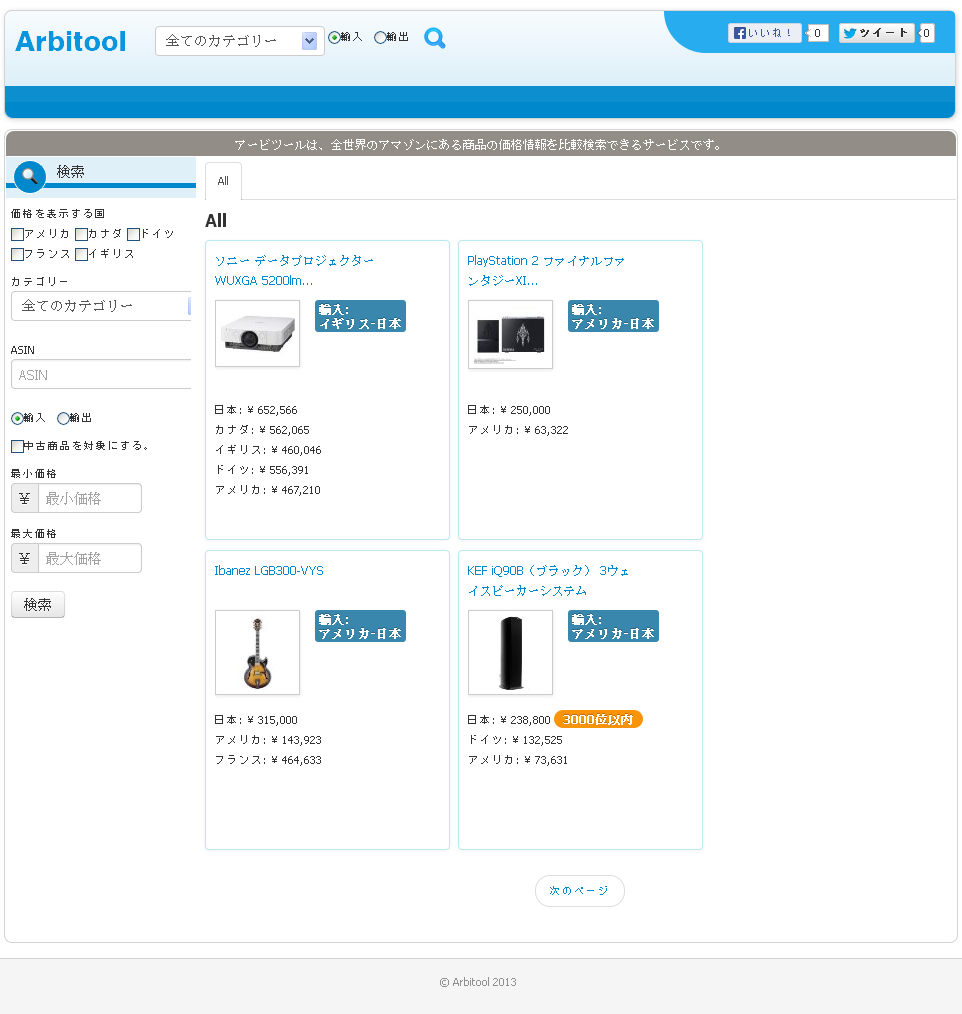Open the ソニー データプロジェクター product link
This screenshot has width=962, height=1014.
click(294, 270)
